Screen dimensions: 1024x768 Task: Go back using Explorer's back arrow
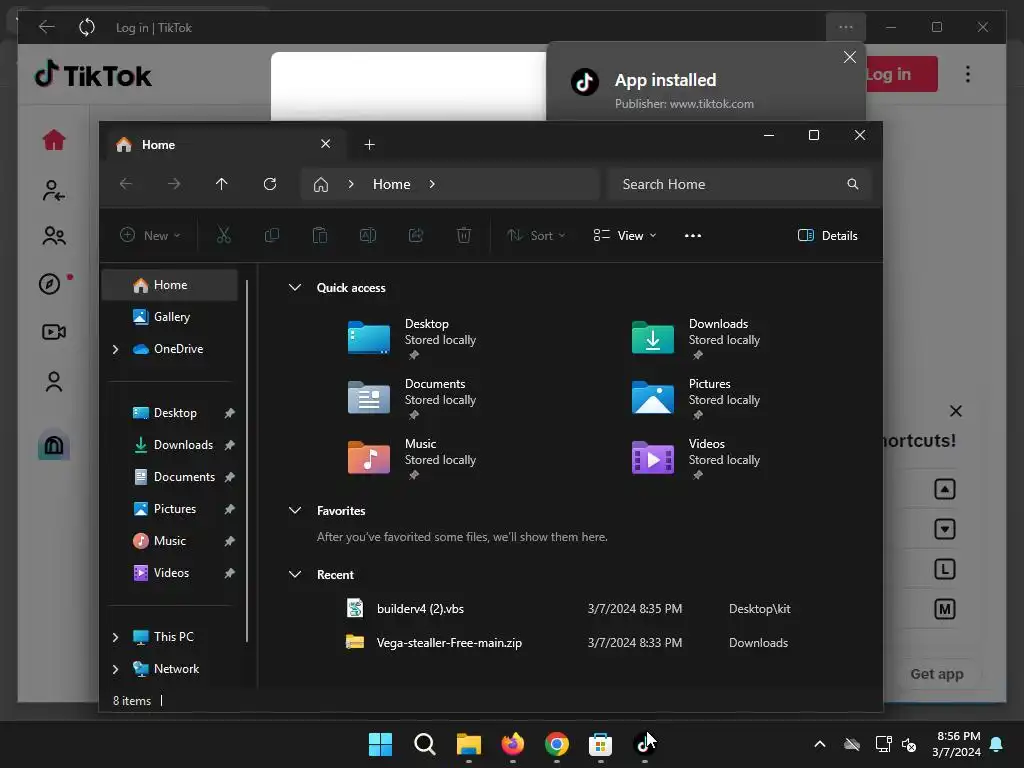click(126, 184)
